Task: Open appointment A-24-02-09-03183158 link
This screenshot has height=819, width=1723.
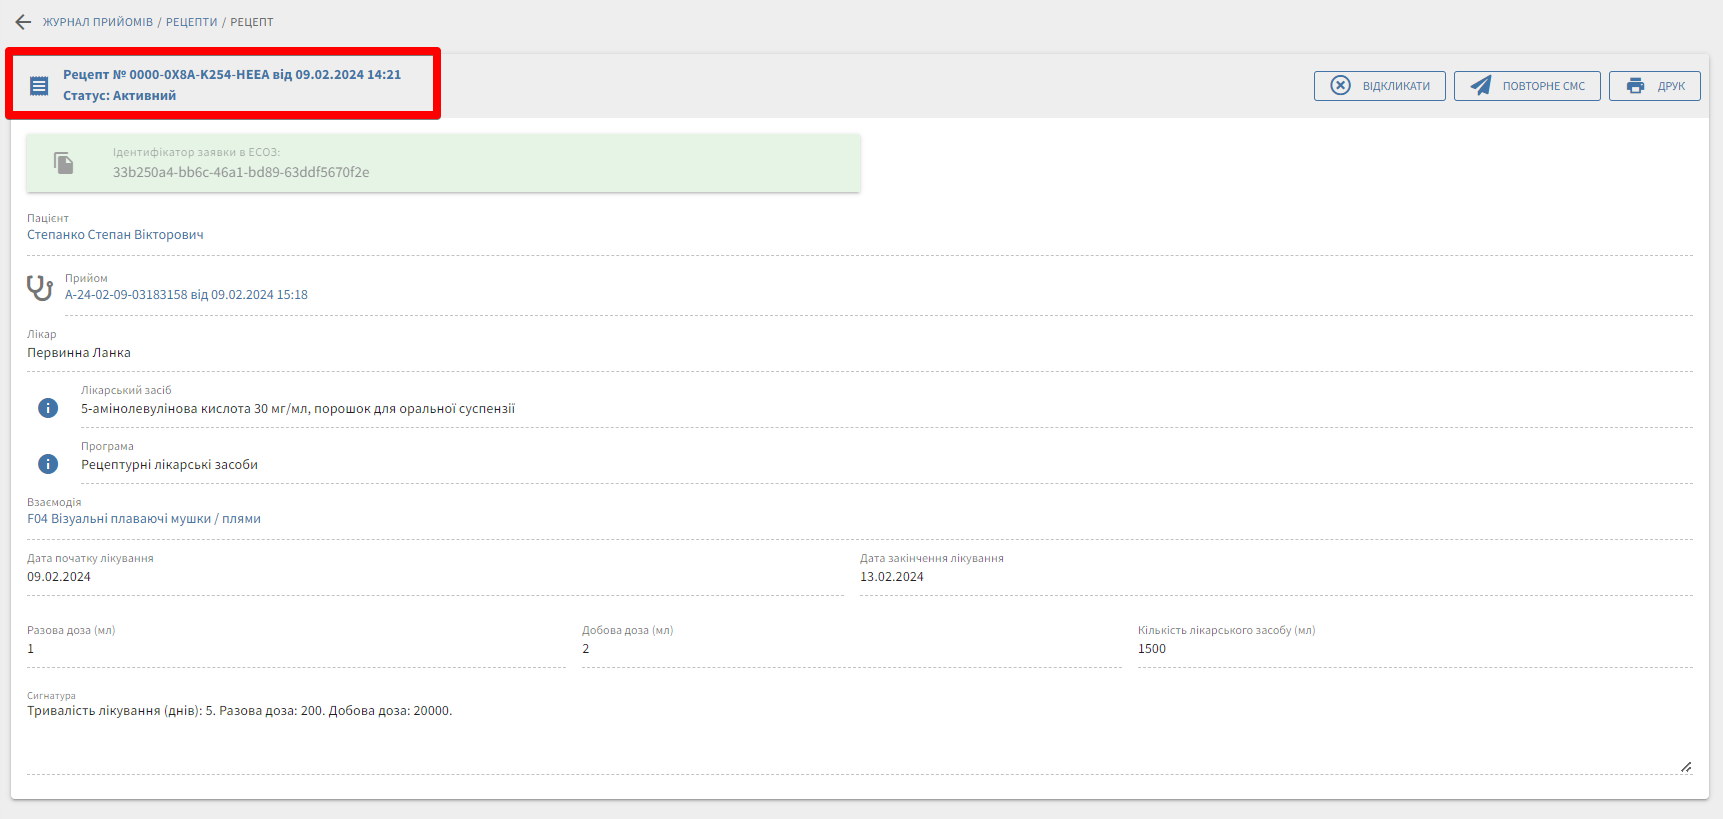Action: click(x=186, y=295)
